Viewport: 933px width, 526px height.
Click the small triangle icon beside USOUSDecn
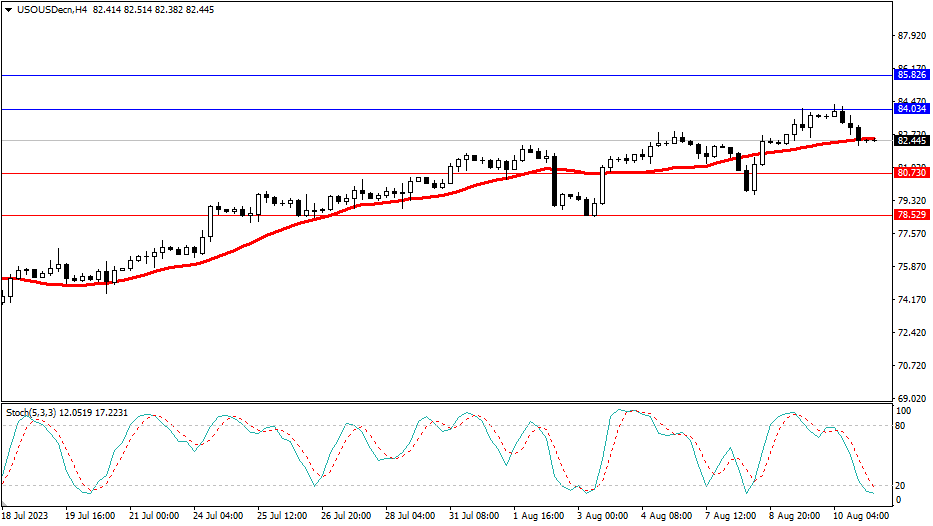click(10, 10)
